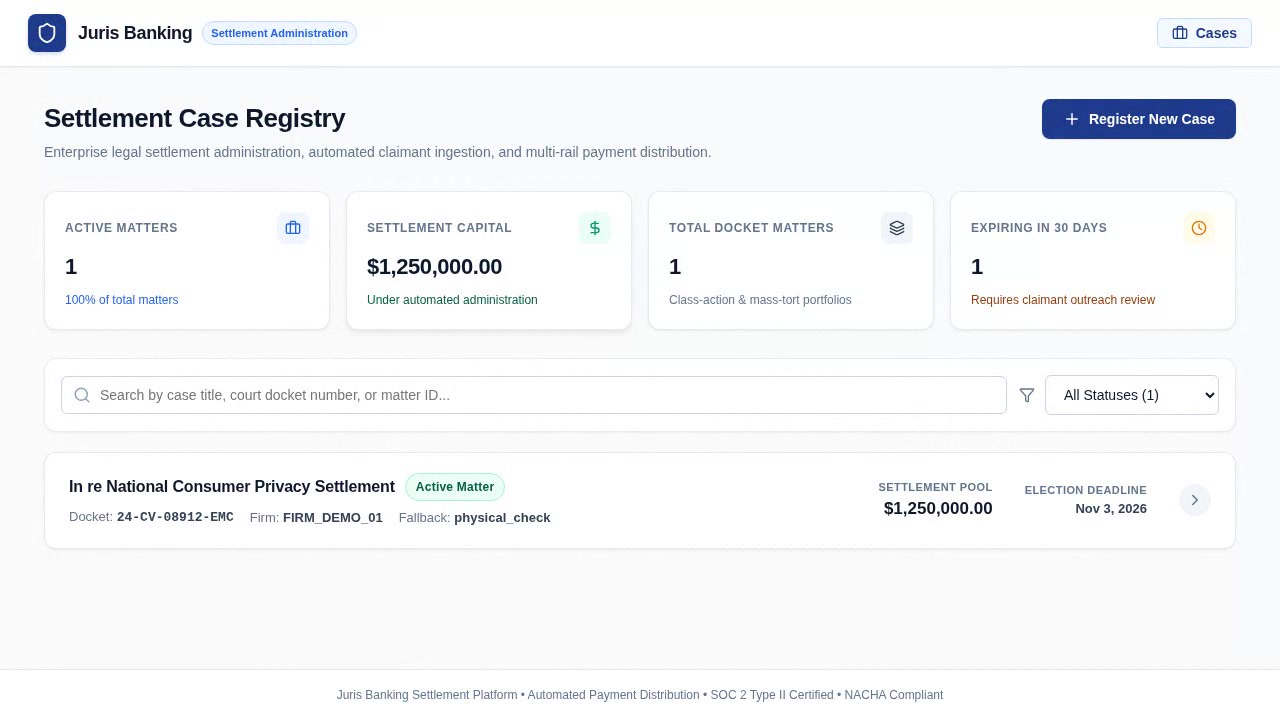
Task: Click the Juris Banking brand name
Action: click(135, 33)
